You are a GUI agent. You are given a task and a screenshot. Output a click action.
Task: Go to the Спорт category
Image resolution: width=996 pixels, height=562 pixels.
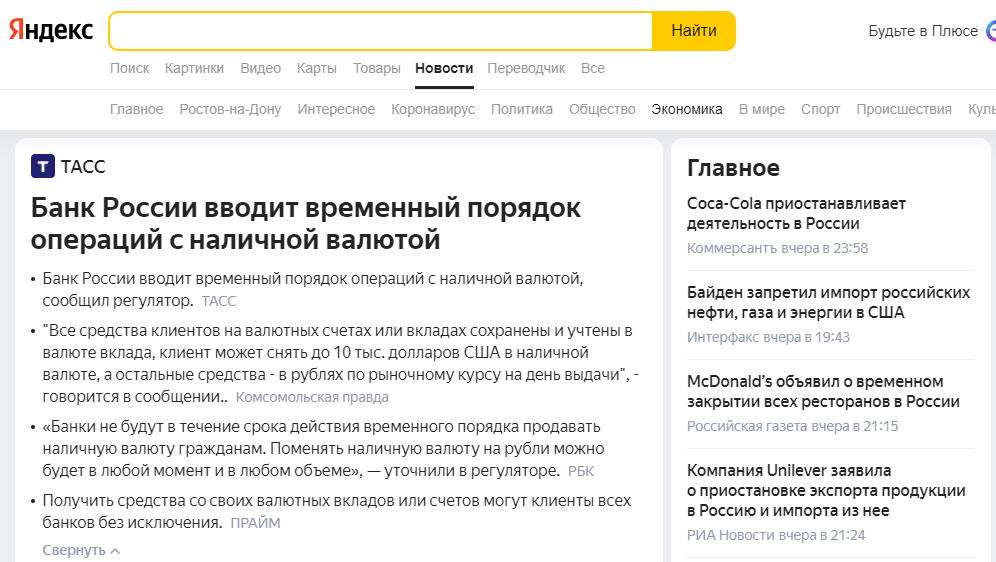coord(820,109)
